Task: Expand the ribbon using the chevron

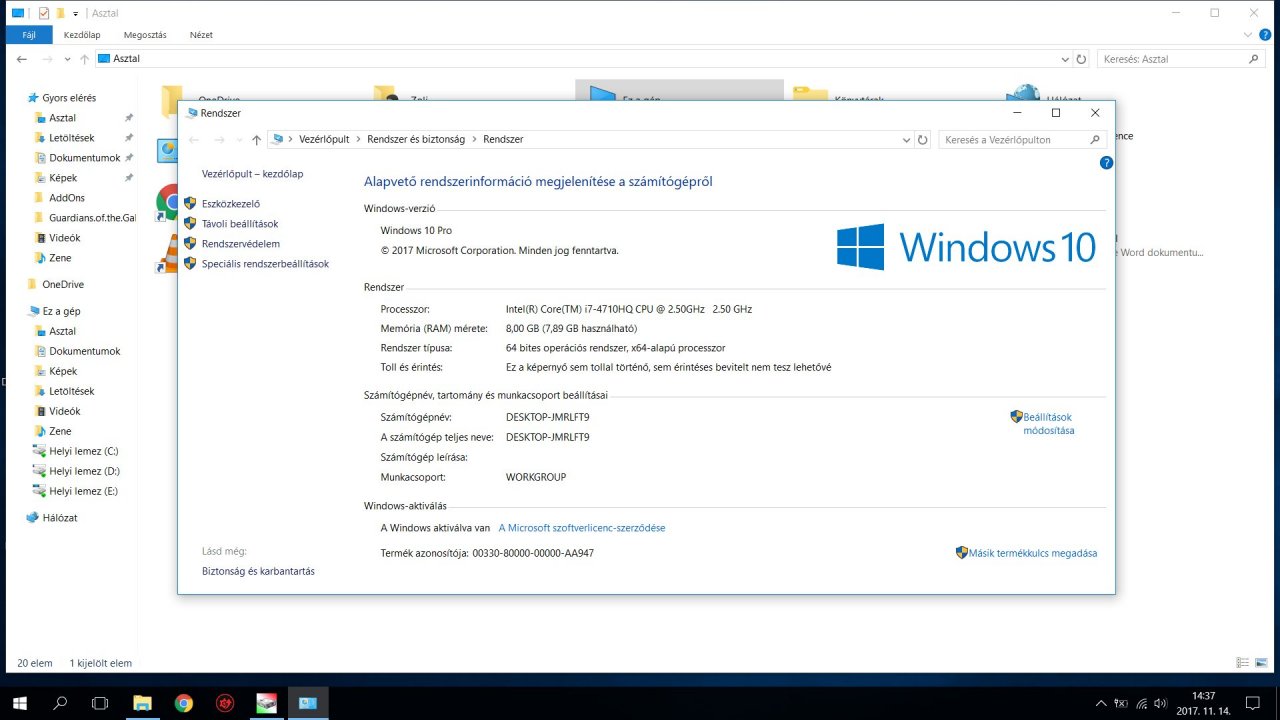Action: tap(1247, 35)
